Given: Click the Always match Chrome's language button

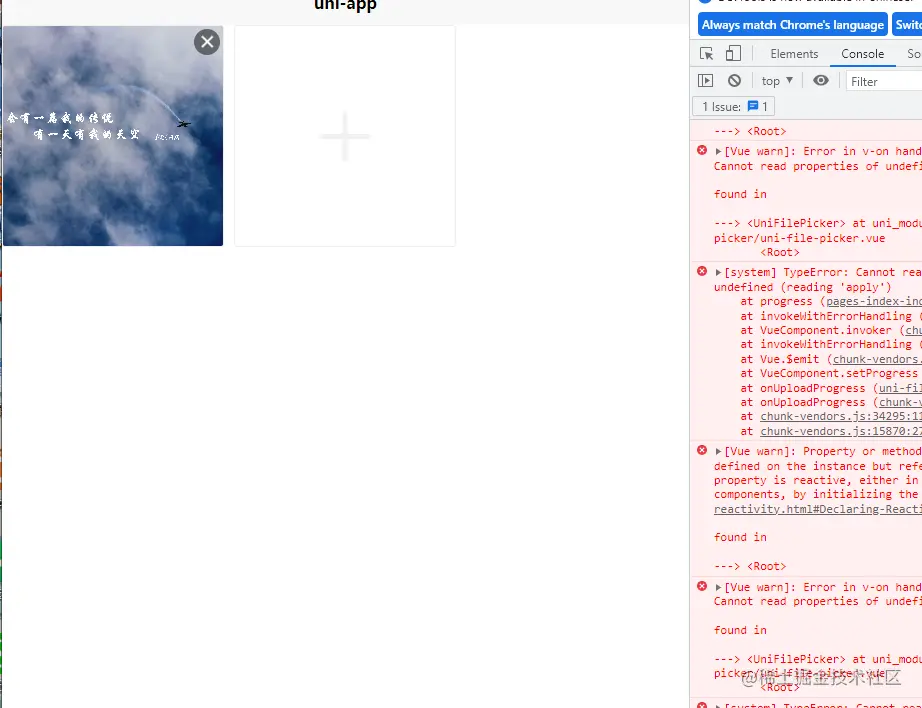Looking at the screenshot, I should coord(793,24).
